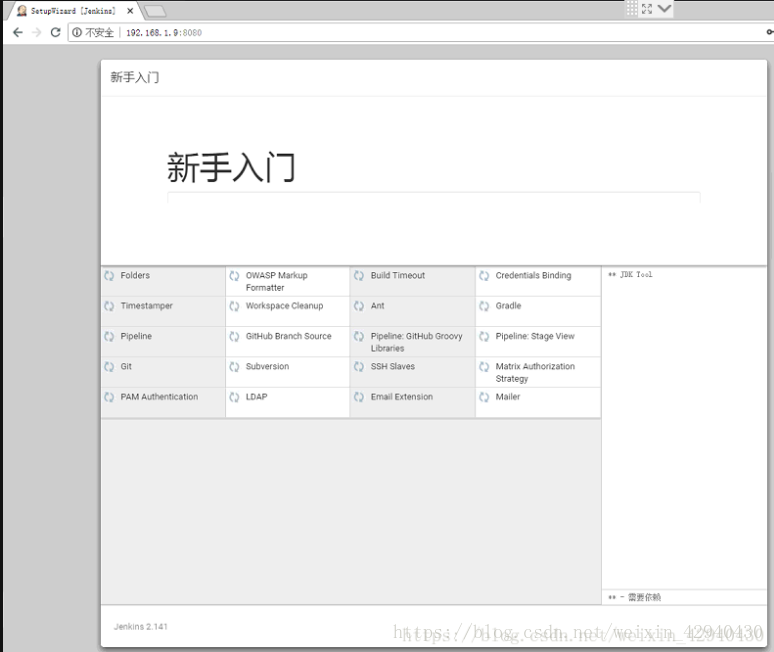774x652 pixels.
Task: Click the browser forward arrow
Action: click(37, 33)
